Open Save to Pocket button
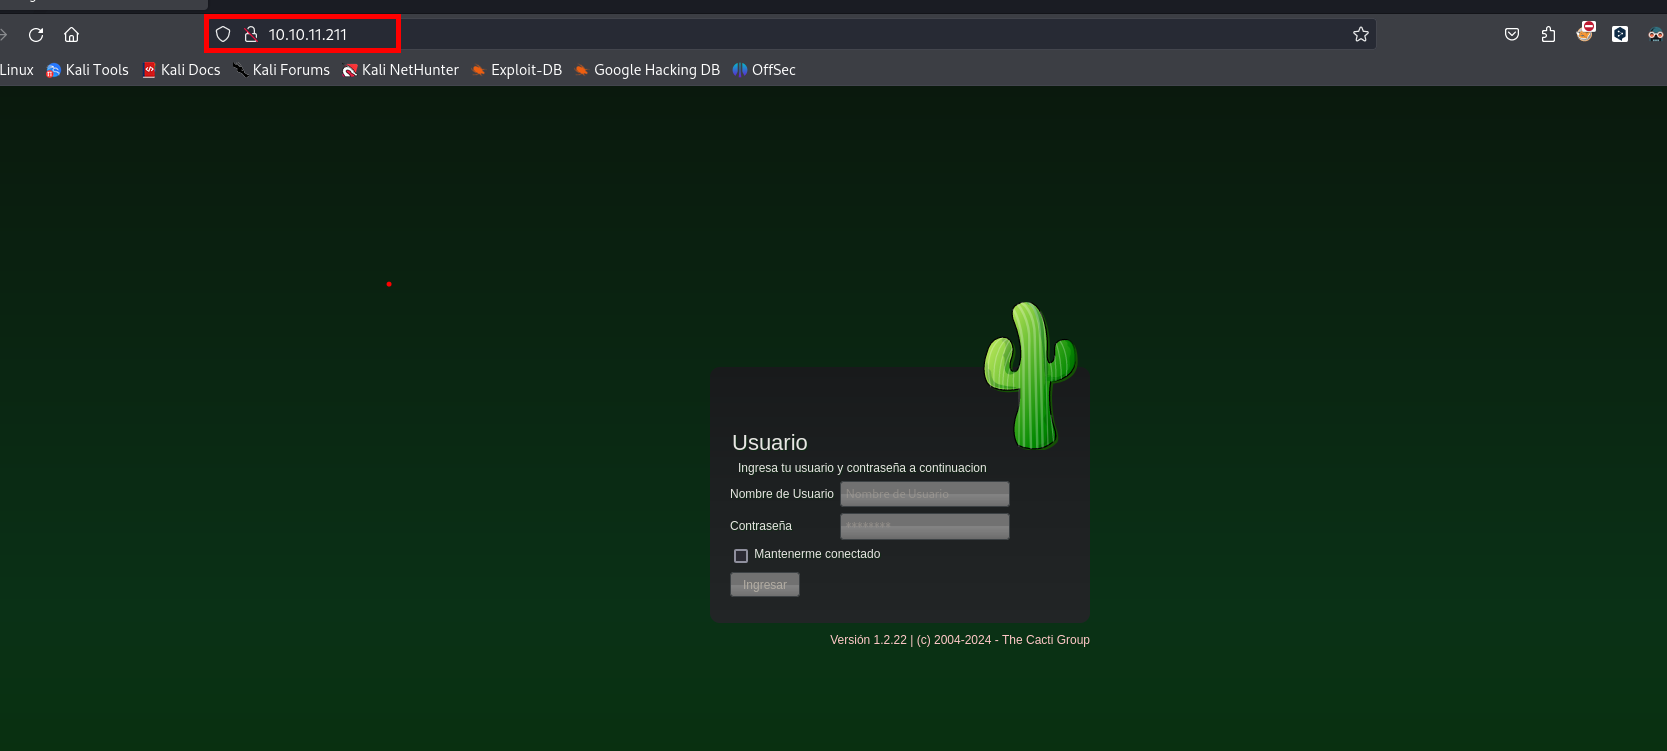The width and height of the screenshot is (1667, 751). click(1512, 35)
